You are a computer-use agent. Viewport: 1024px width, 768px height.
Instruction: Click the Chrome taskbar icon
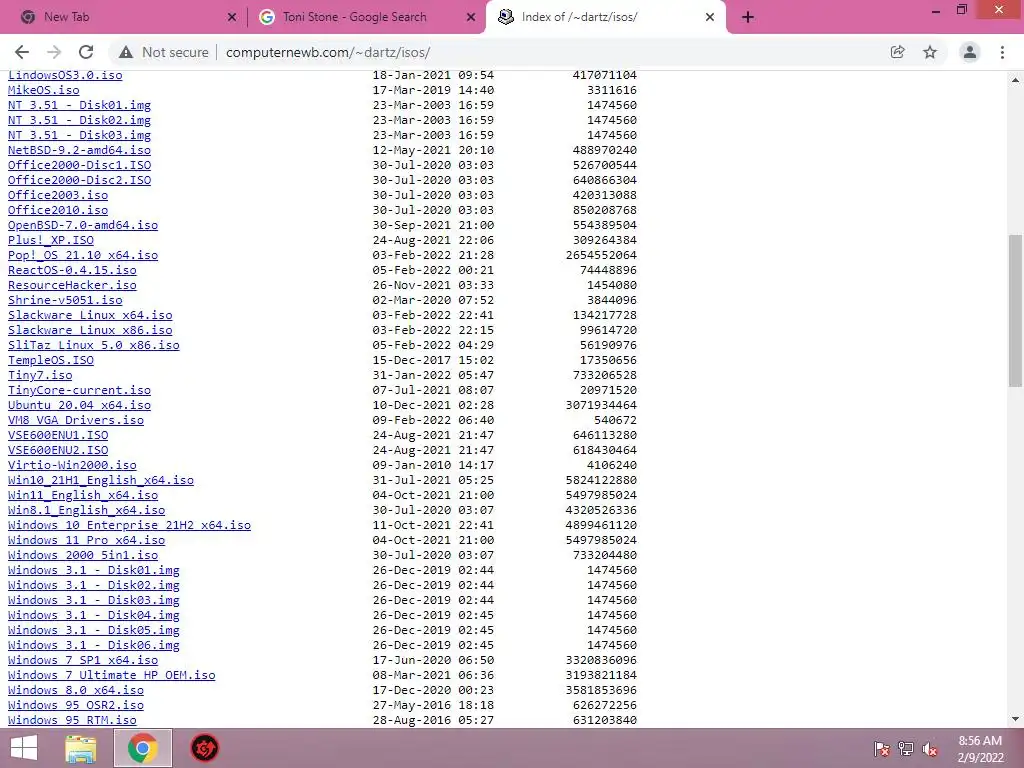142,748
